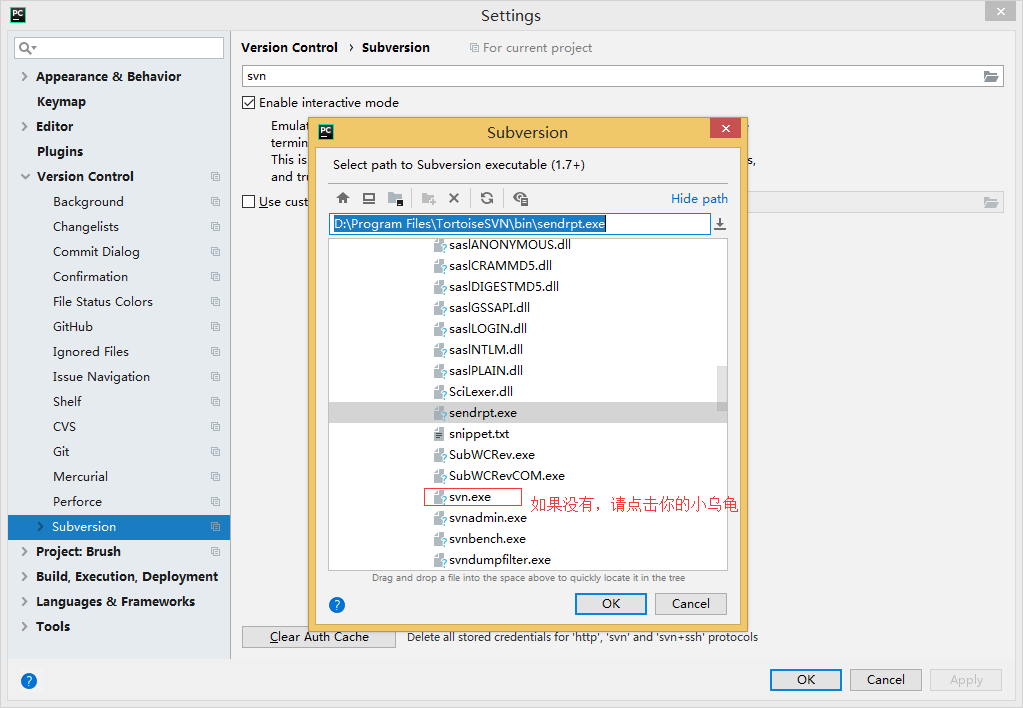Create a new folder using the toolbar icon

click(427, 198)
